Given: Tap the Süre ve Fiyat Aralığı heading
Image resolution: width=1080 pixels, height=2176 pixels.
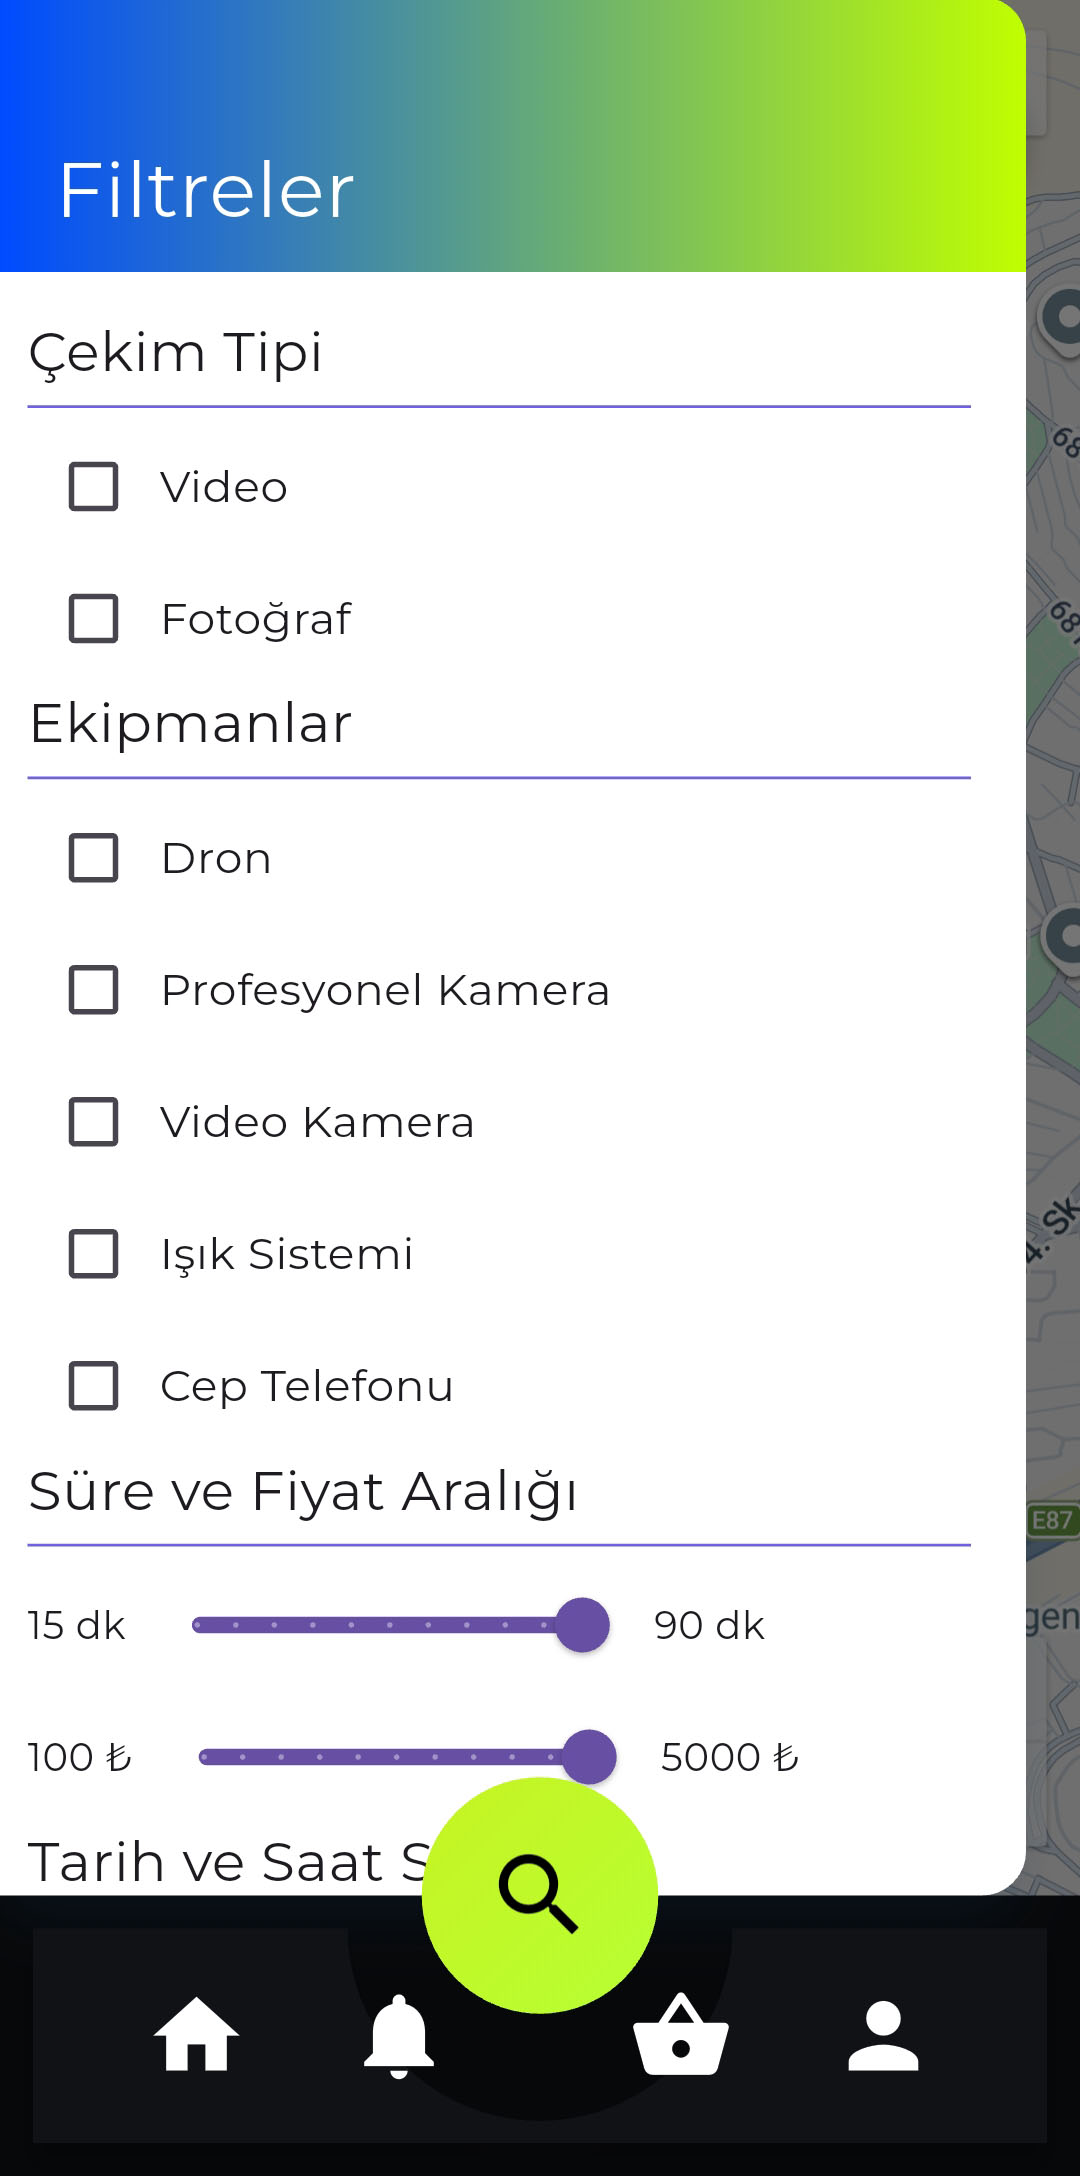Looking at the screenshot, I should click(x=303, y=1492).
